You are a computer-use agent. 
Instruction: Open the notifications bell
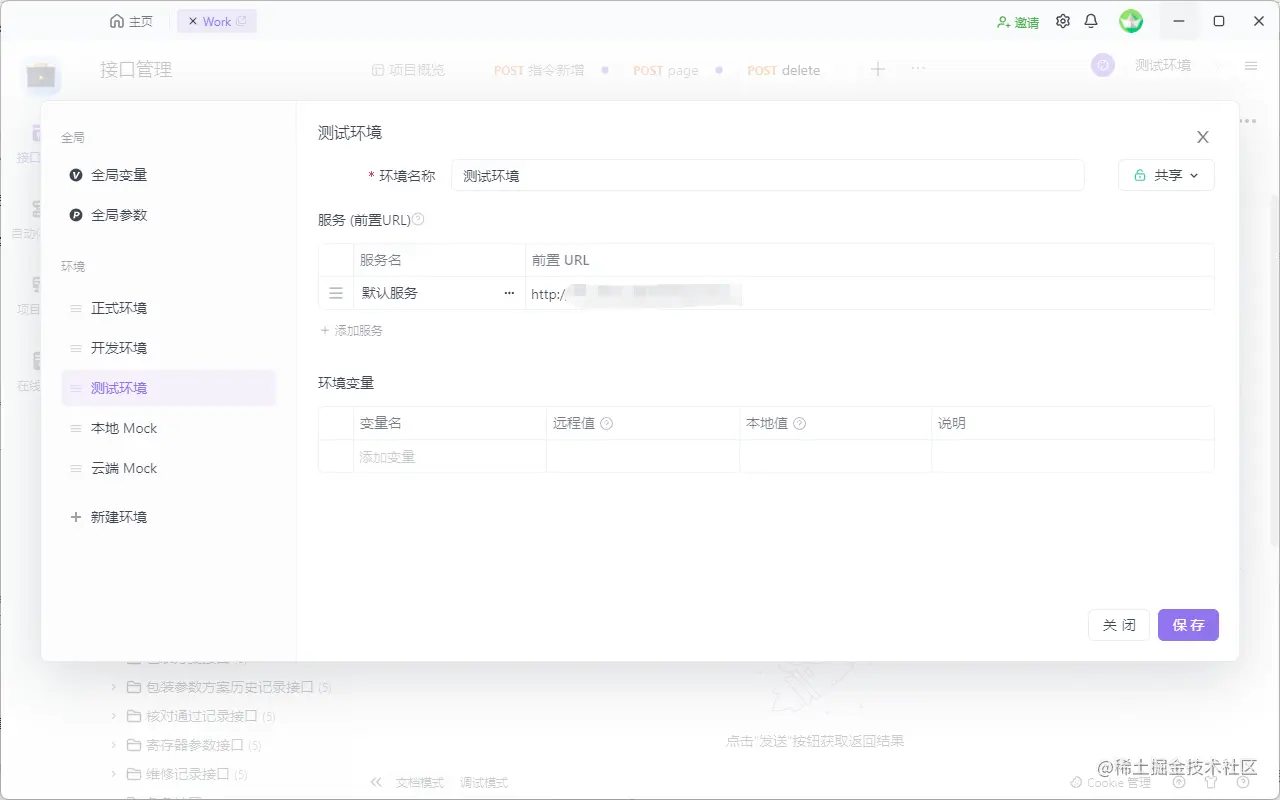(x=1091, y=21)
